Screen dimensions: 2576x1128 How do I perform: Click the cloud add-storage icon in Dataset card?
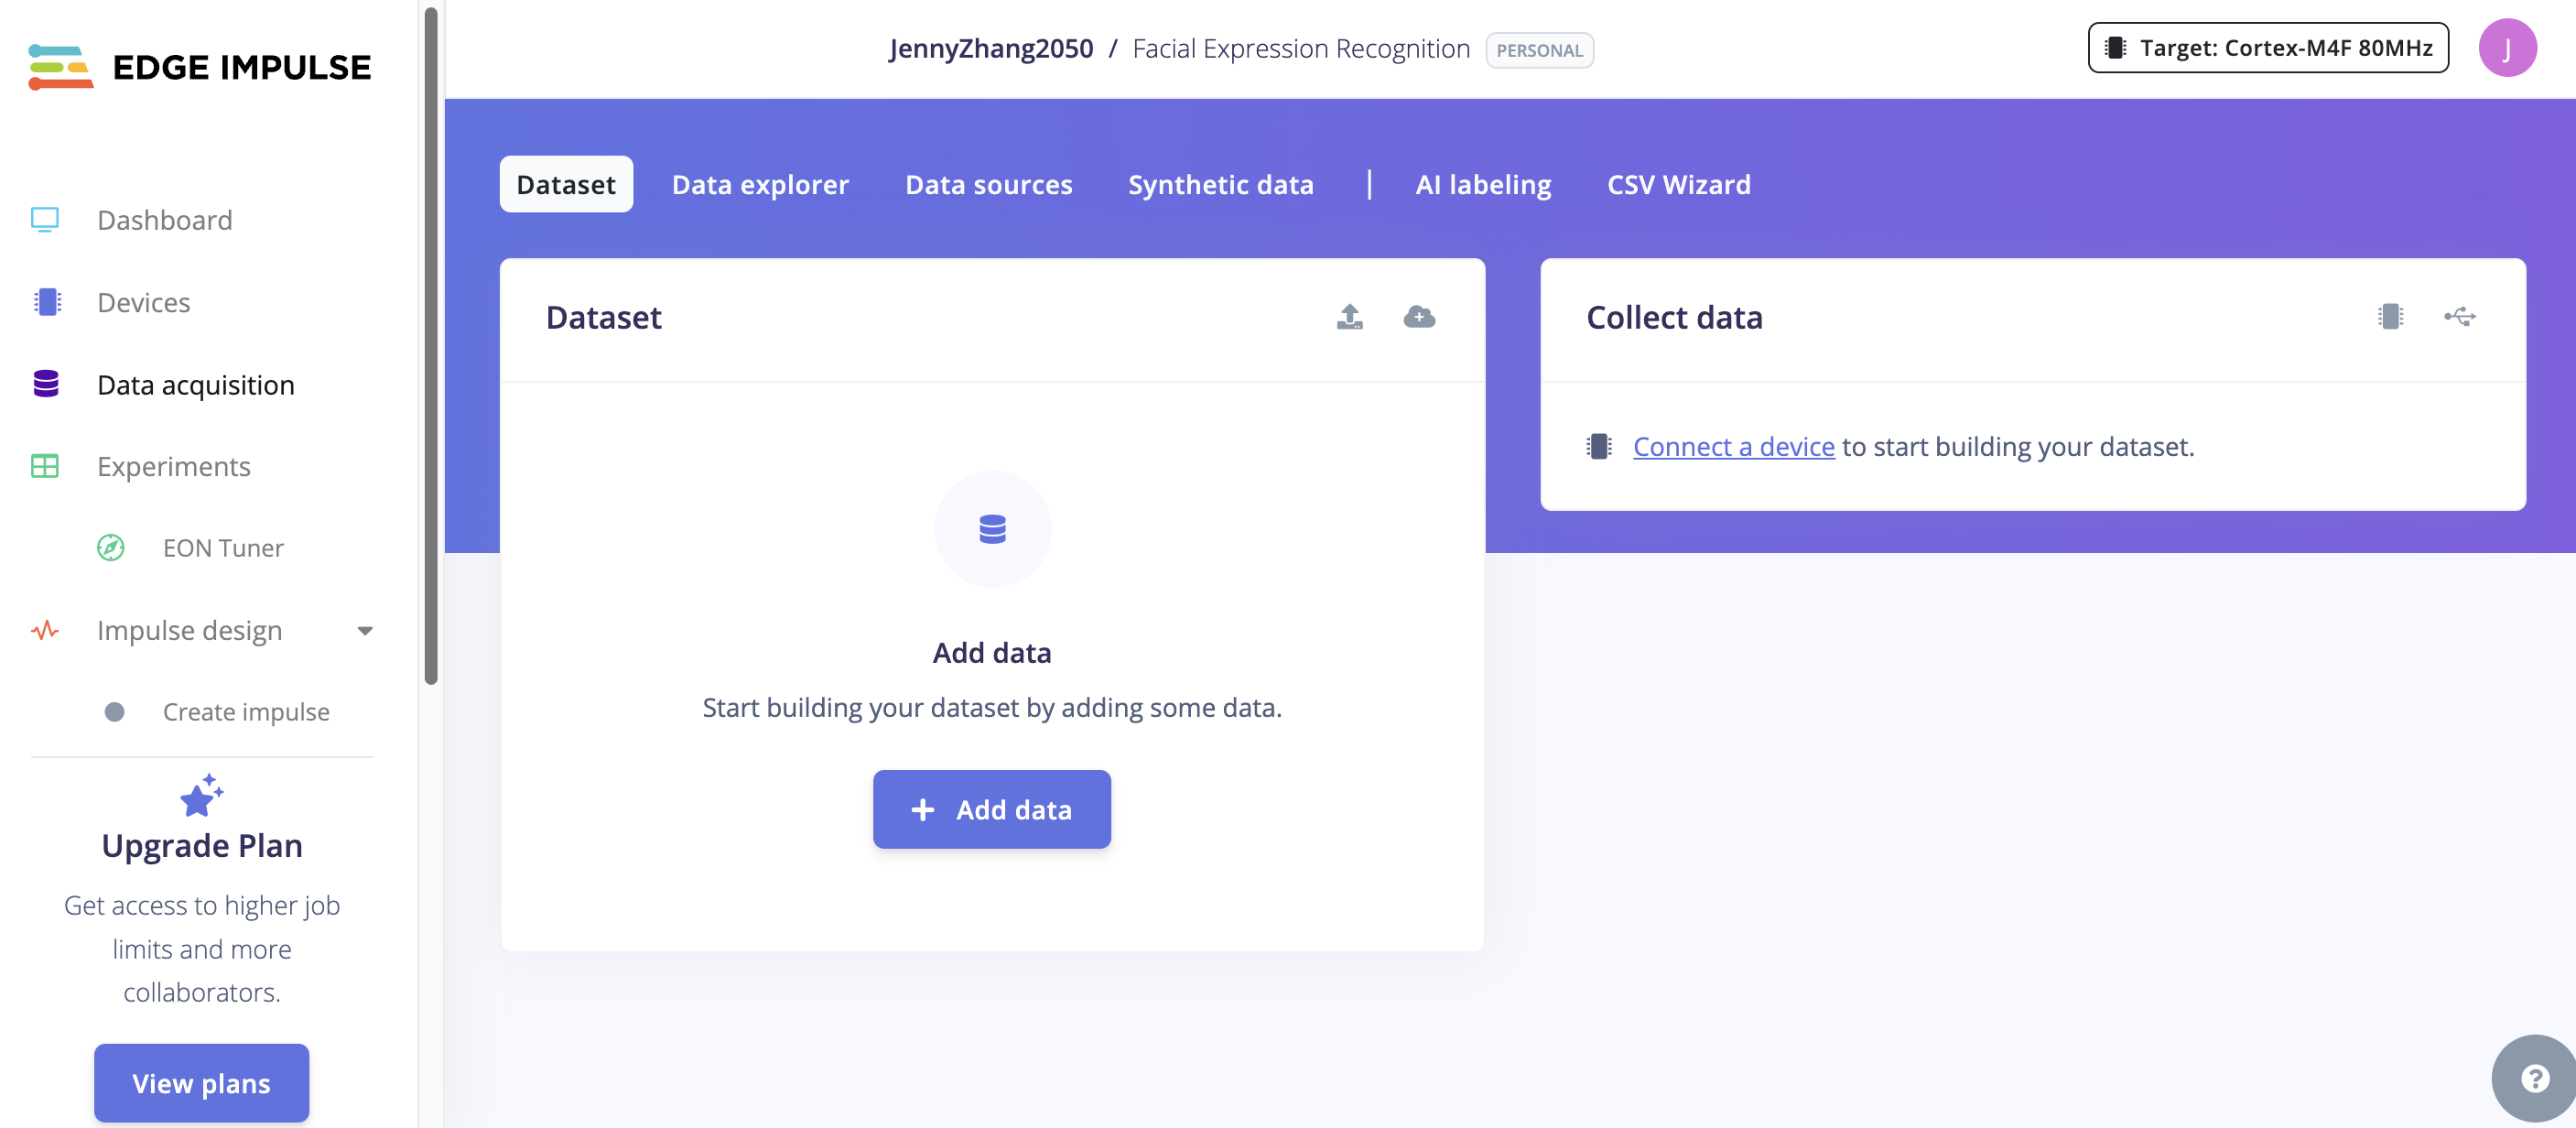(1419, 317)
